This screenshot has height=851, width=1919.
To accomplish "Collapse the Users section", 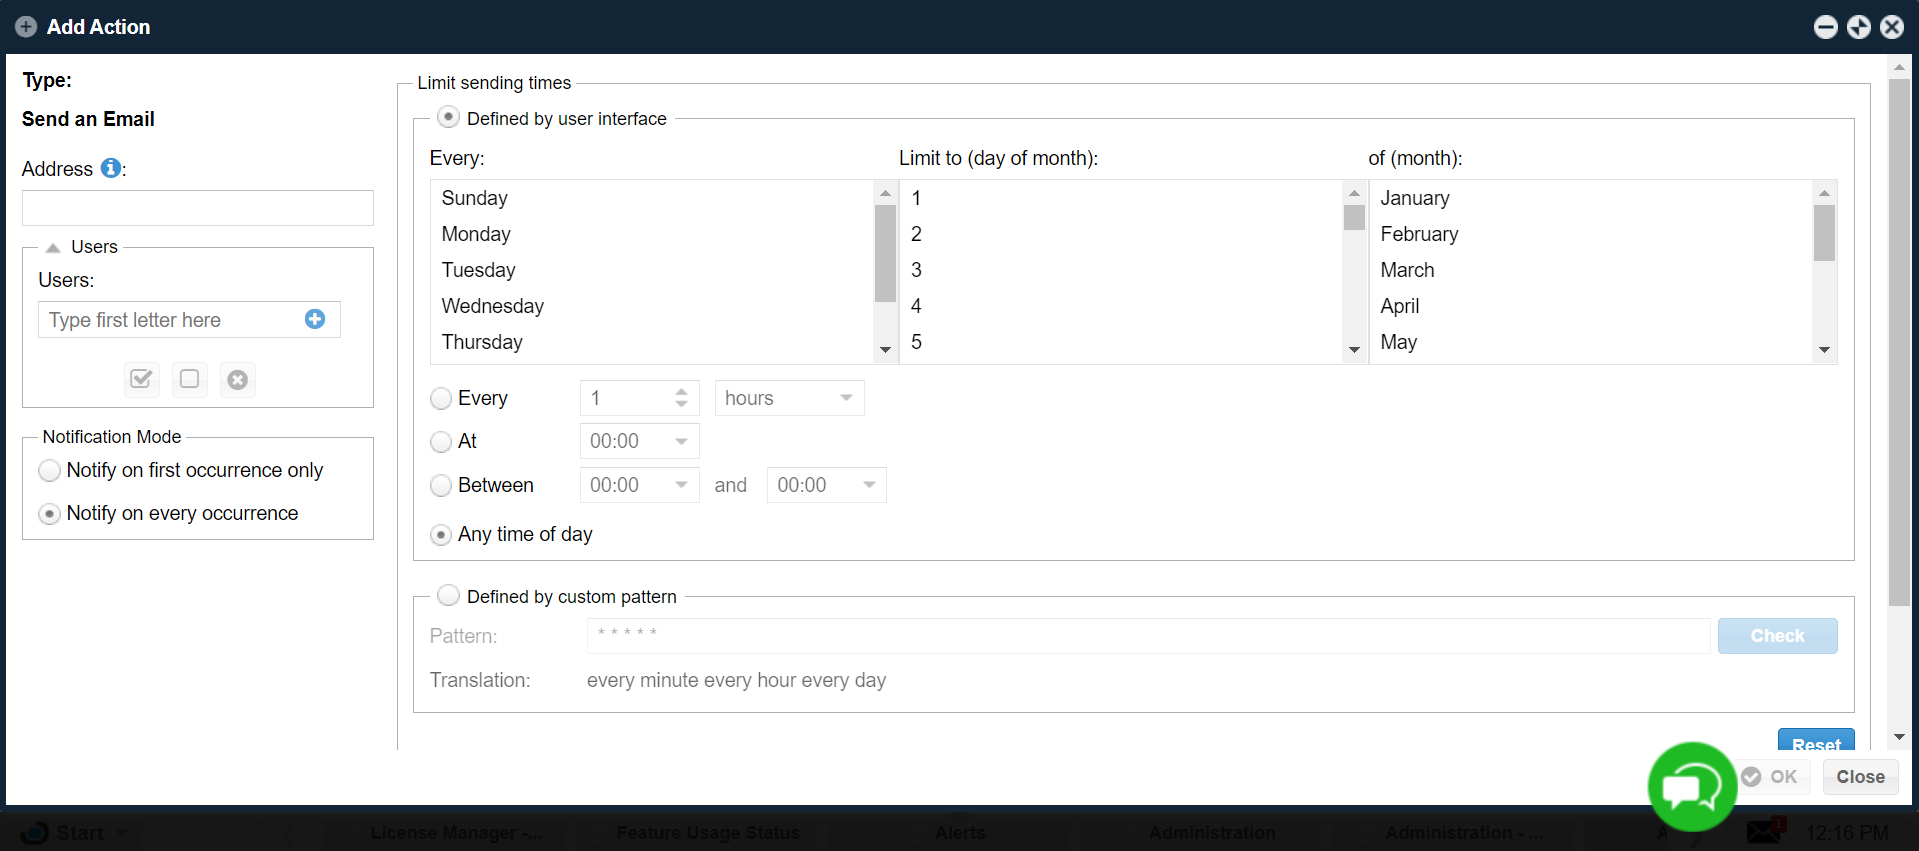I will click(54, 247).
